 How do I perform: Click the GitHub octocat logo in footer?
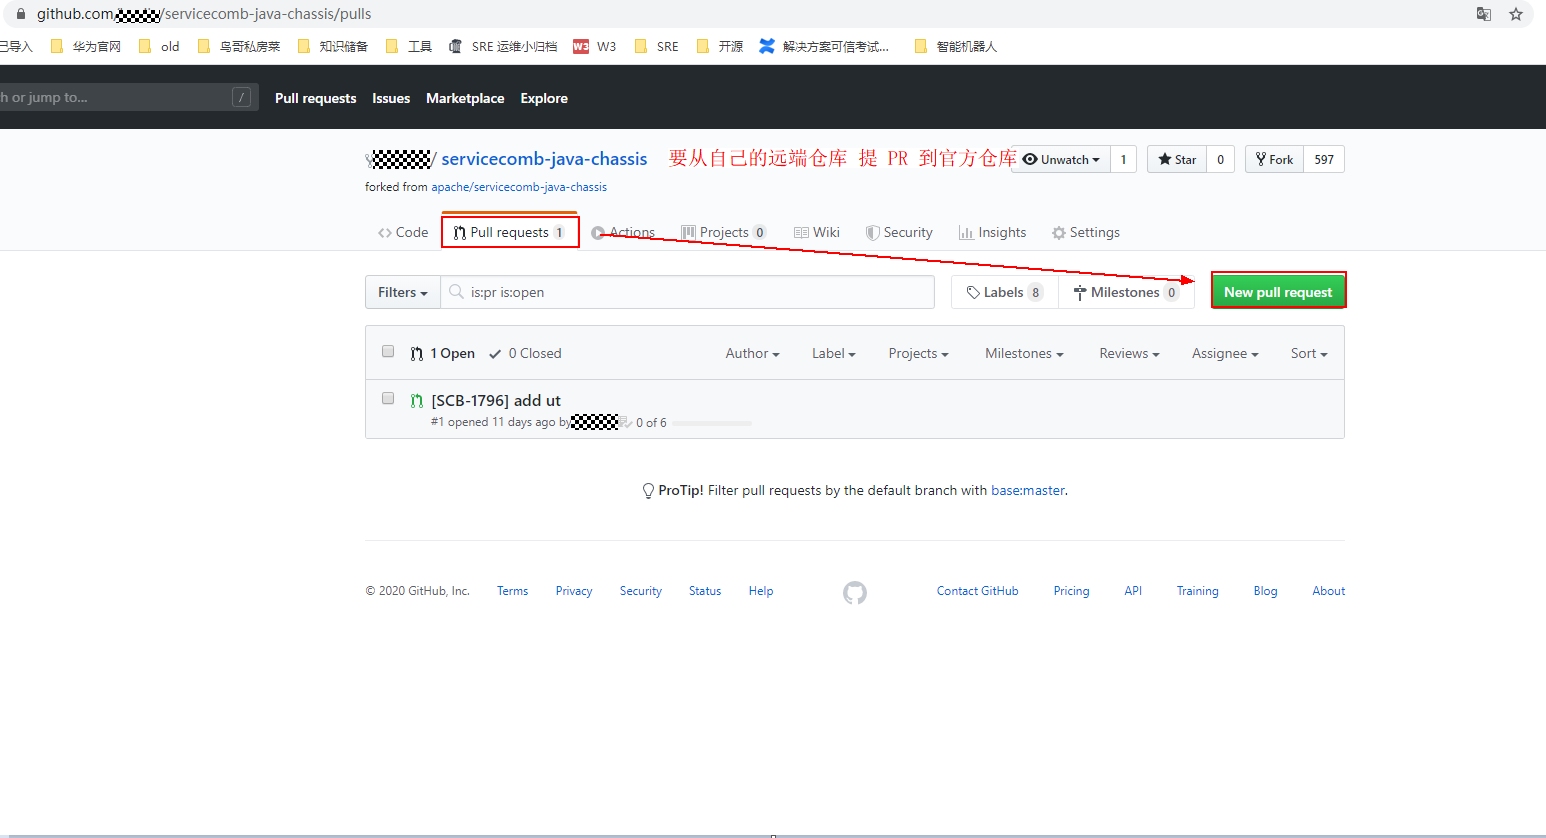pyautogui.click(x=855, y=592)
